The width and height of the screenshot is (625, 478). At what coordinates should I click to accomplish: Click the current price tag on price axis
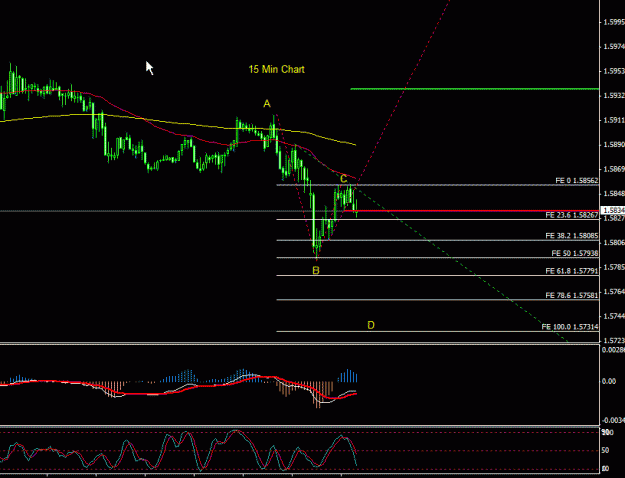(613, 210)
